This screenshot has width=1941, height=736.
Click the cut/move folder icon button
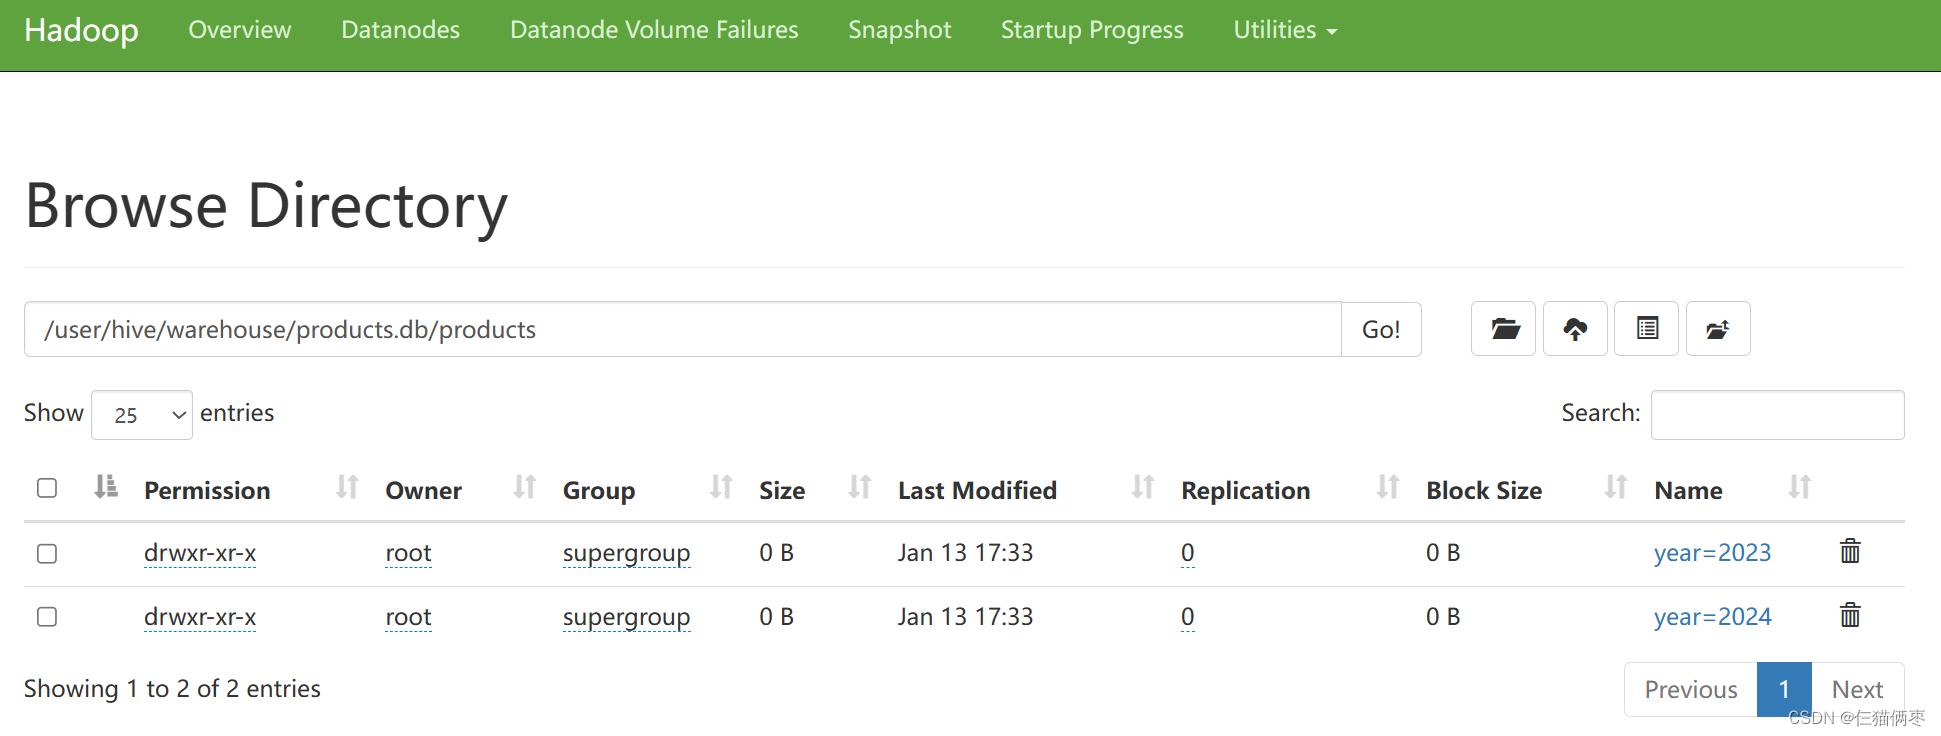tap(1718, 329)
